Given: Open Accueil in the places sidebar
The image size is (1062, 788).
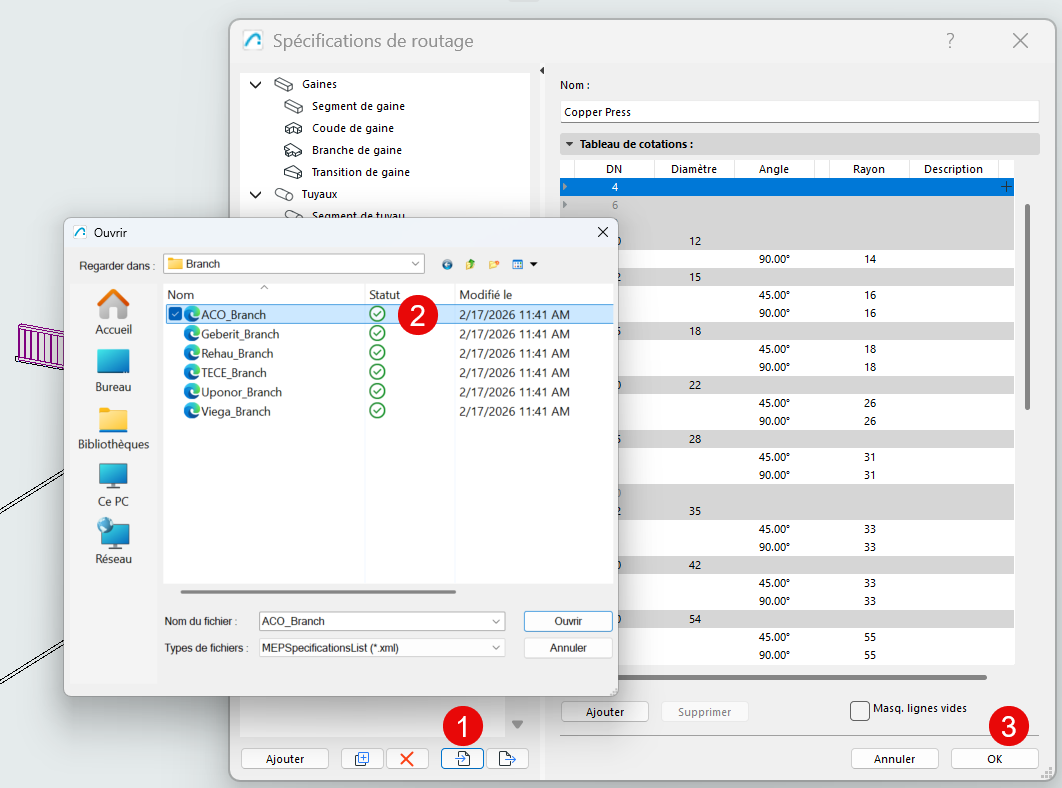Looking at the screenshot, I should 113,312.
